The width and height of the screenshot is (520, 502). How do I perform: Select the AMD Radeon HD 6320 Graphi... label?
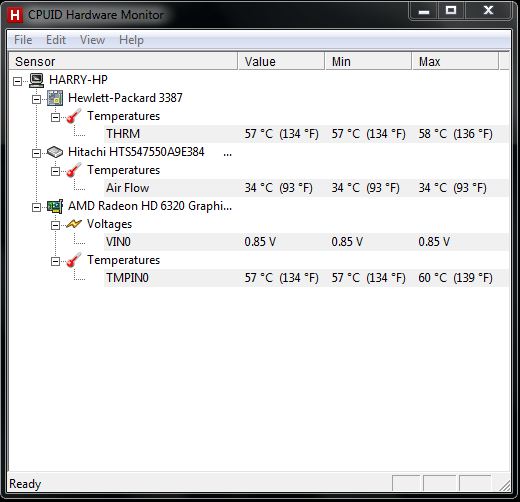pyautogui.click(x=150, y=206)
